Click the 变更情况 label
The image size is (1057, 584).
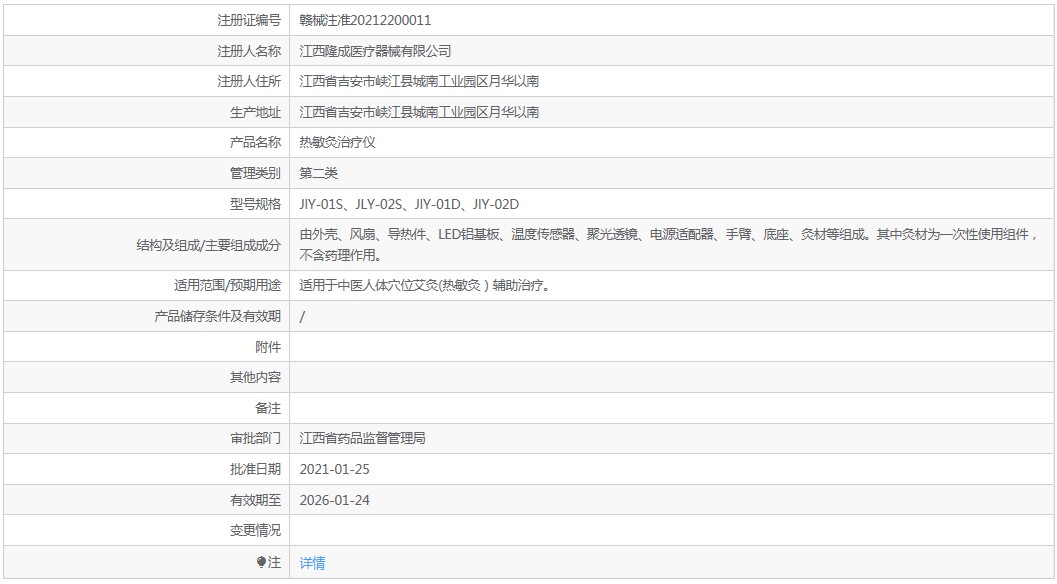point(255,531)
